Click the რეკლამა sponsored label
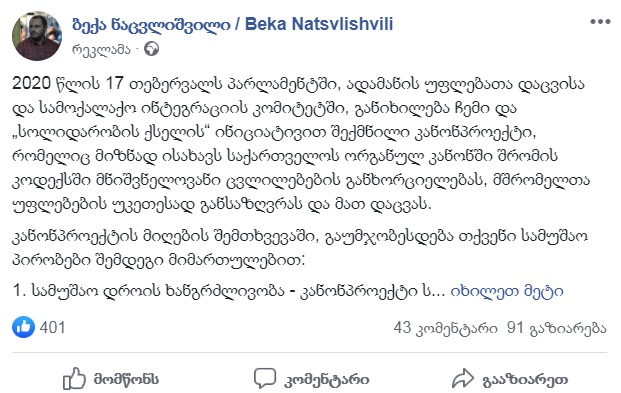Viewport: 621px width, 393px height. tap(101, 50)
